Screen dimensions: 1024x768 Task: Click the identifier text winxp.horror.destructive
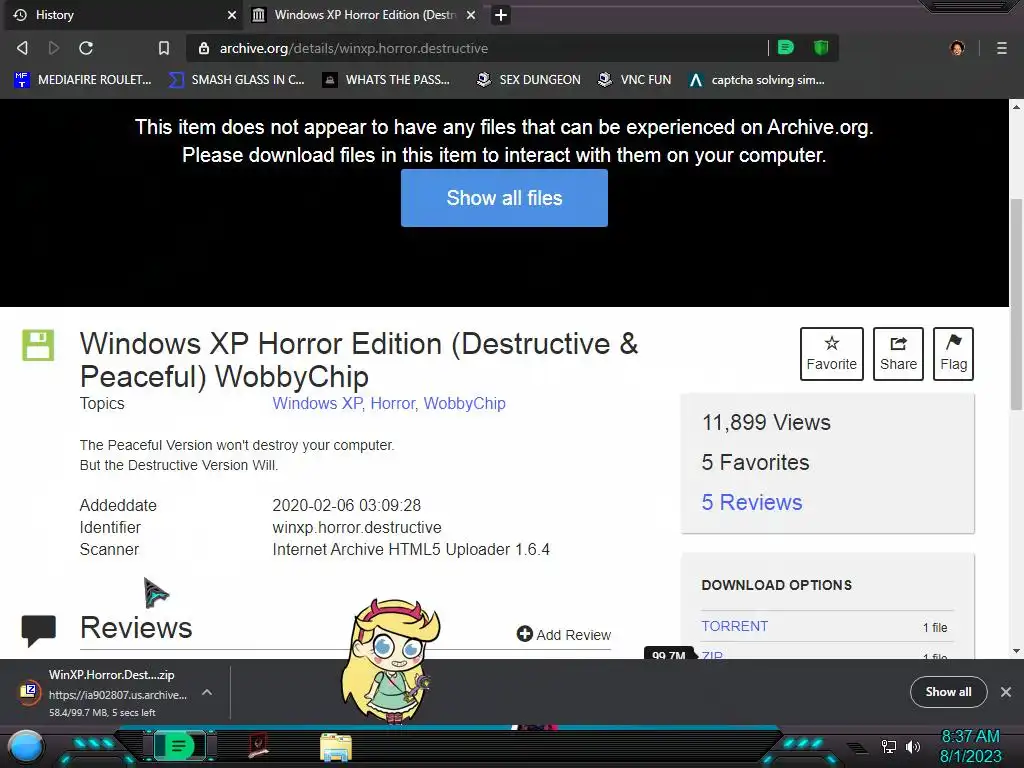pos(357,528)
